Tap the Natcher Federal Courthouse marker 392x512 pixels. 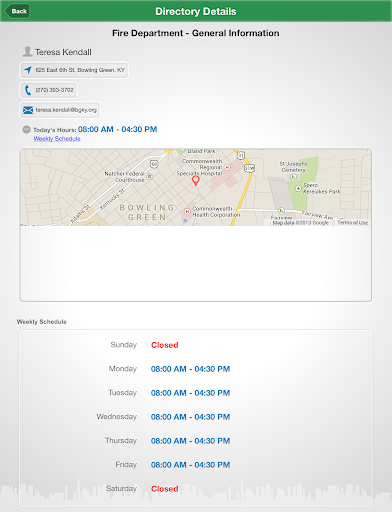tap(150, 176)
